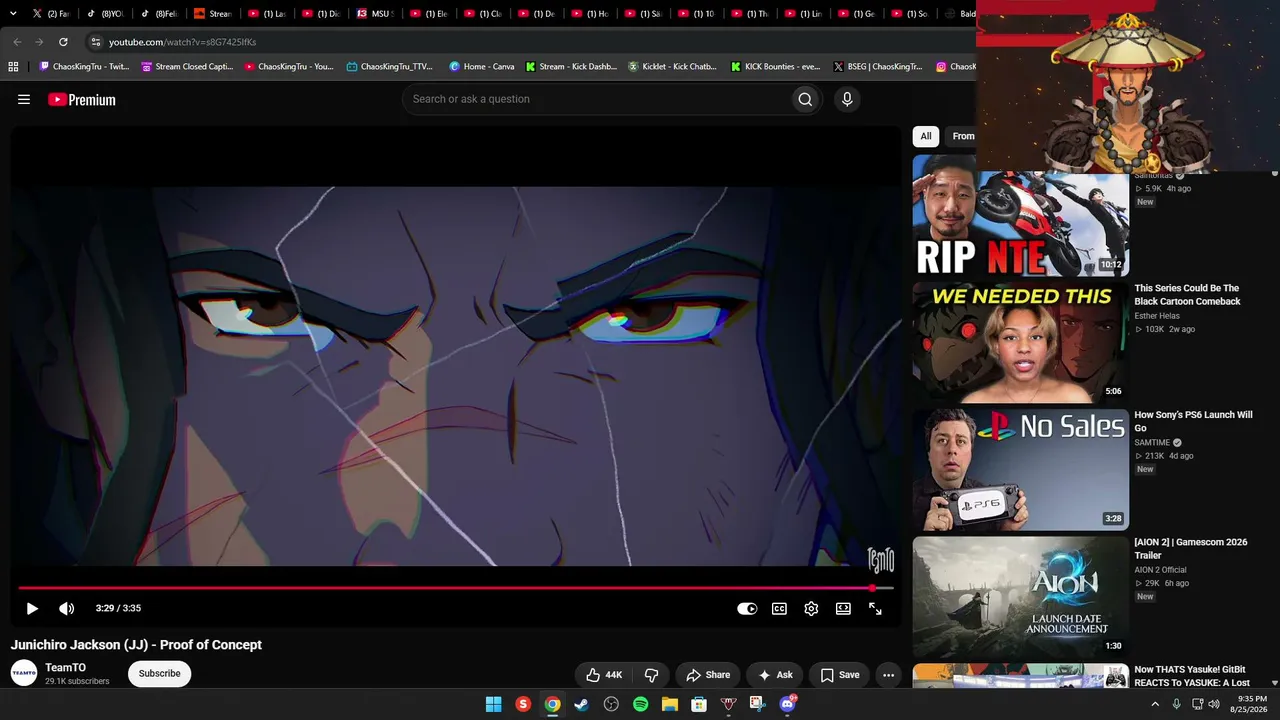Like the video (44K)
The height and width of the screenshot is (720, 1280).
(604, 675)
